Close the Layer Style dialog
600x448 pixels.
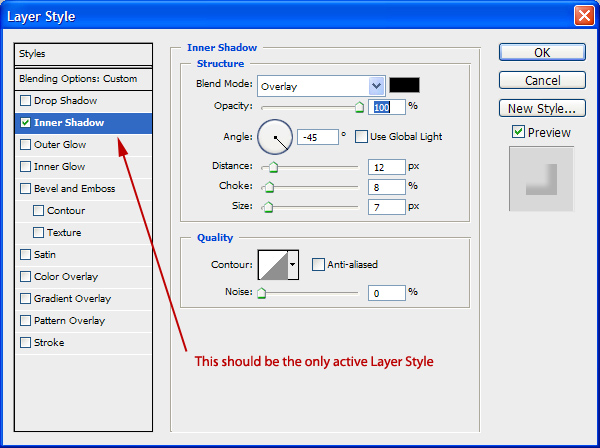583,16
